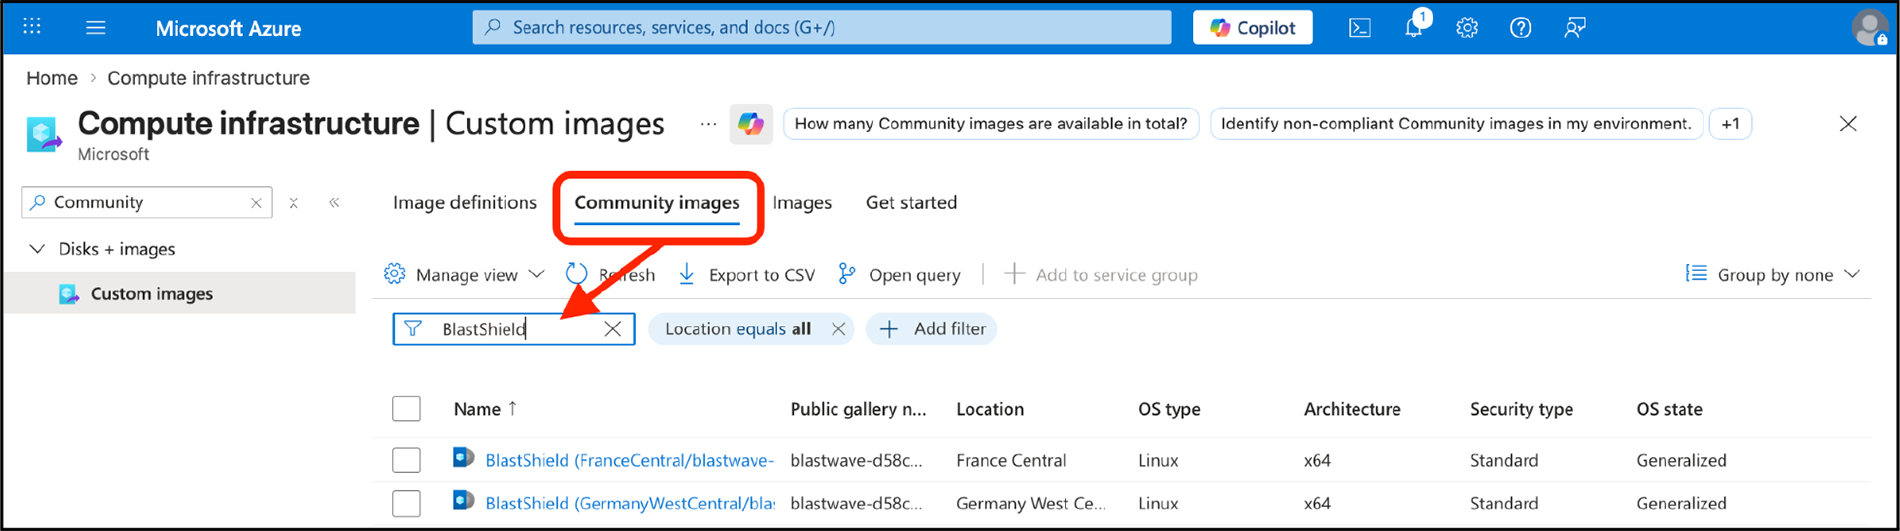Open the feedback icon
Viewport: 1900px width, 531px height.
point(1575,28)
